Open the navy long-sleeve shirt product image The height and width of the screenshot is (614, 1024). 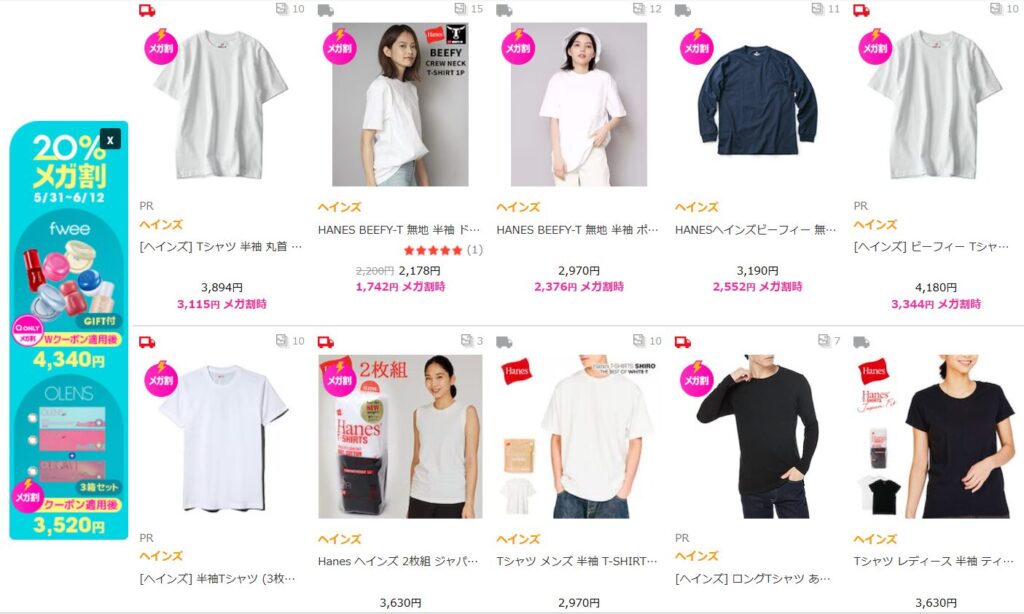(758, 105)
